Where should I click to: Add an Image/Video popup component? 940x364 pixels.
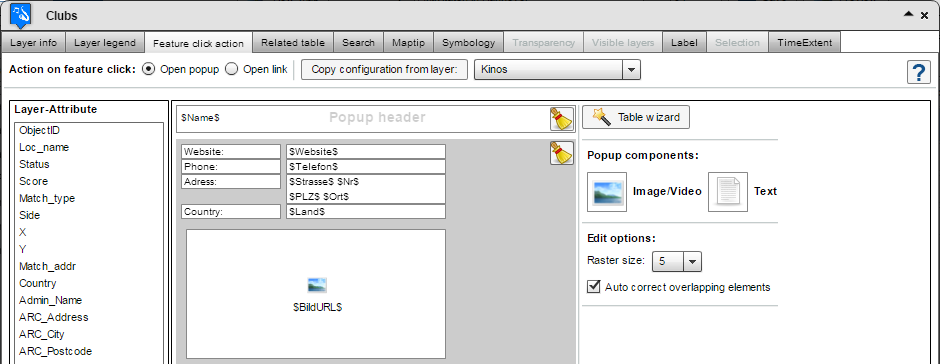click(607, 191)
